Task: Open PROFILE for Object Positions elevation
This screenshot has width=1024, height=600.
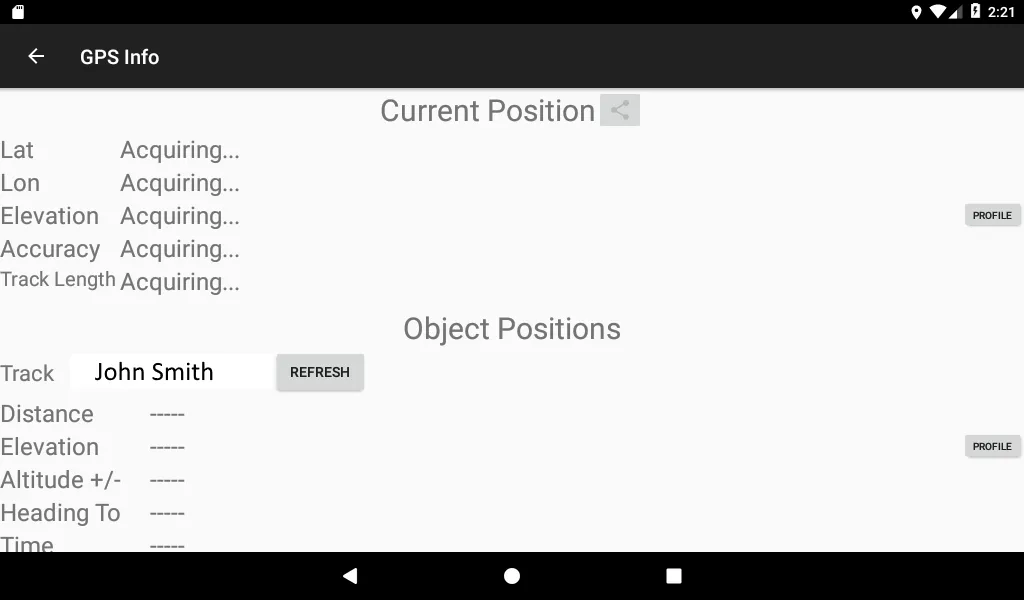Action: [x=992, y=446]
